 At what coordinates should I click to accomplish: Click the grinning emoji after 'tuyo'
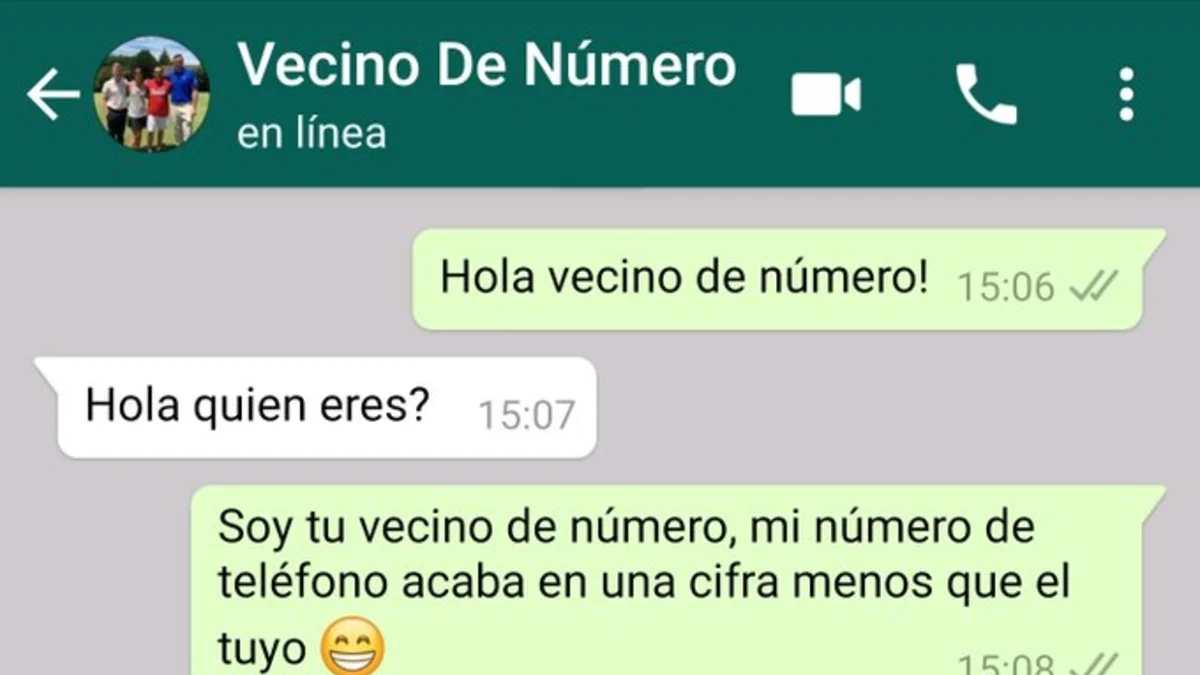tap(352, 648)
